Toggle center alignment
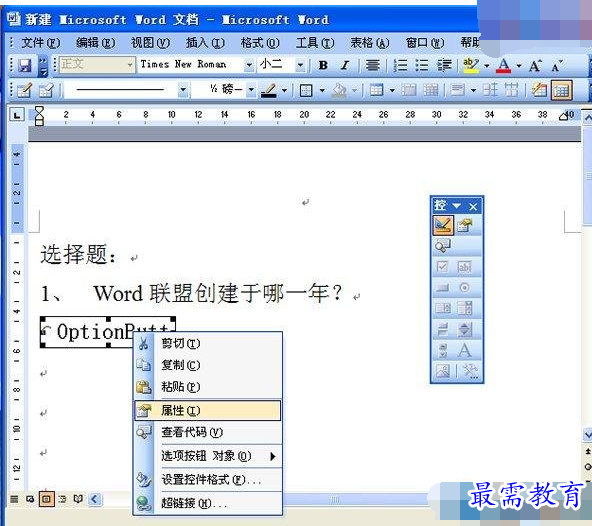Image resolution: width=592 pixels, height=526 pixels. (373, 65)
